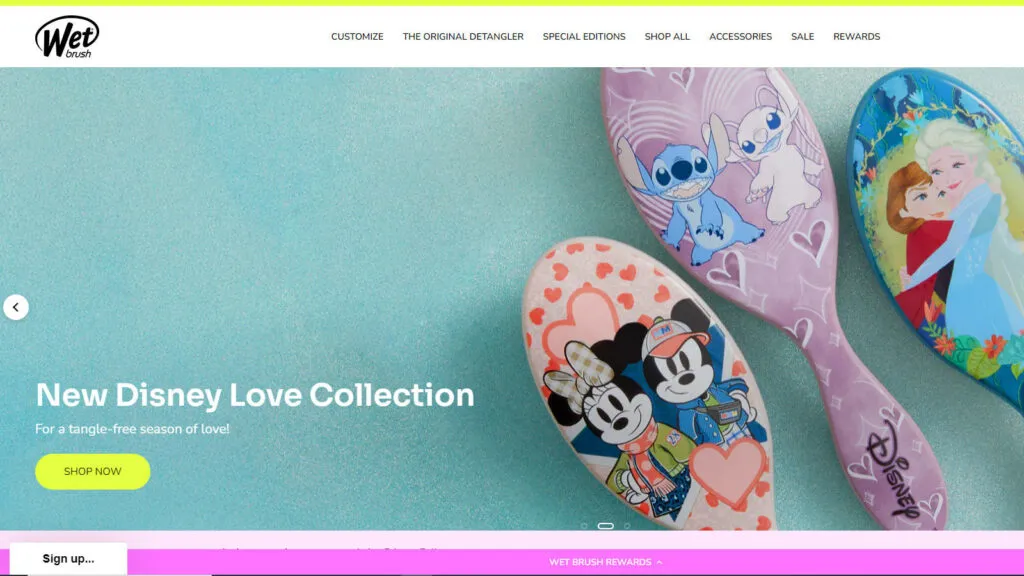The height and width of the screenshot is (576, 1024).
Task: Open the Customize menu item
Action: coord(357,37)
